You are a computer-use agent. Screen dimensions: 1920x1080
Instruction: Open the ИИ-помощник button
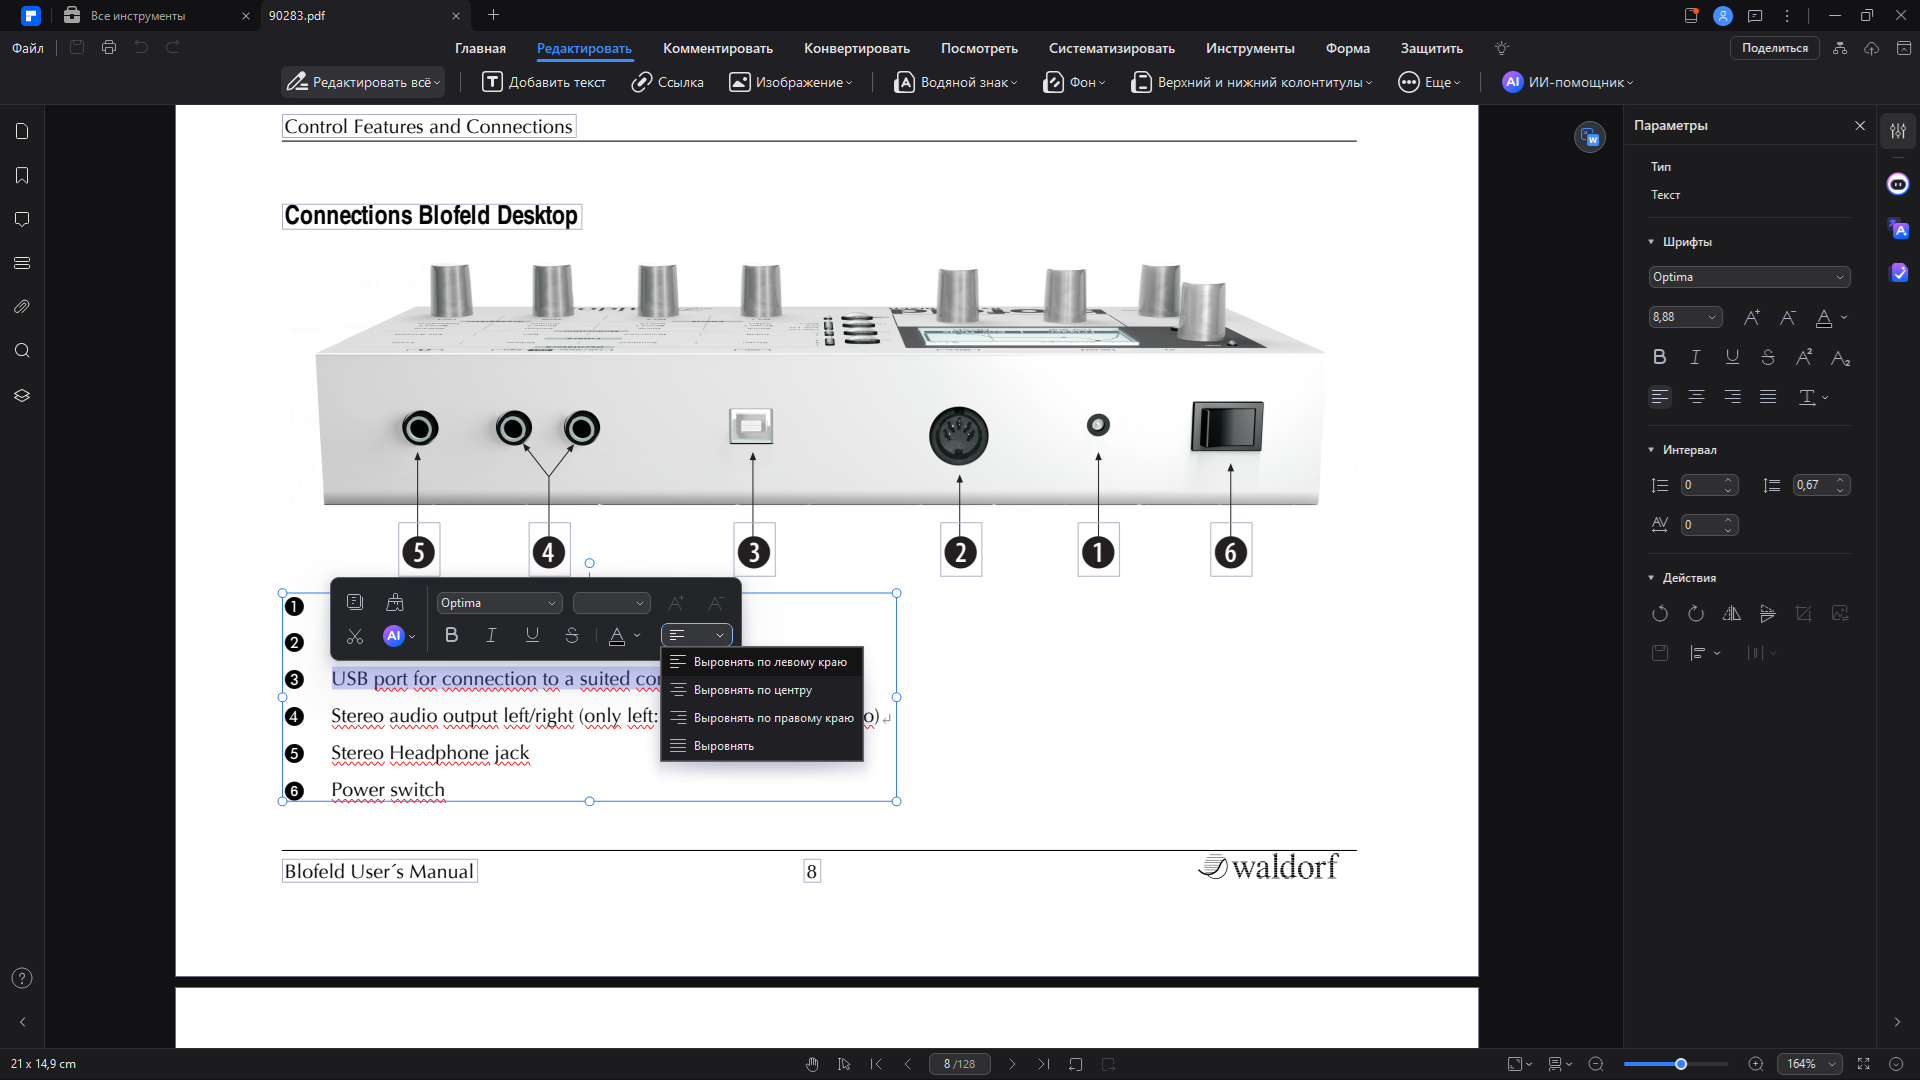point(1568,82)
